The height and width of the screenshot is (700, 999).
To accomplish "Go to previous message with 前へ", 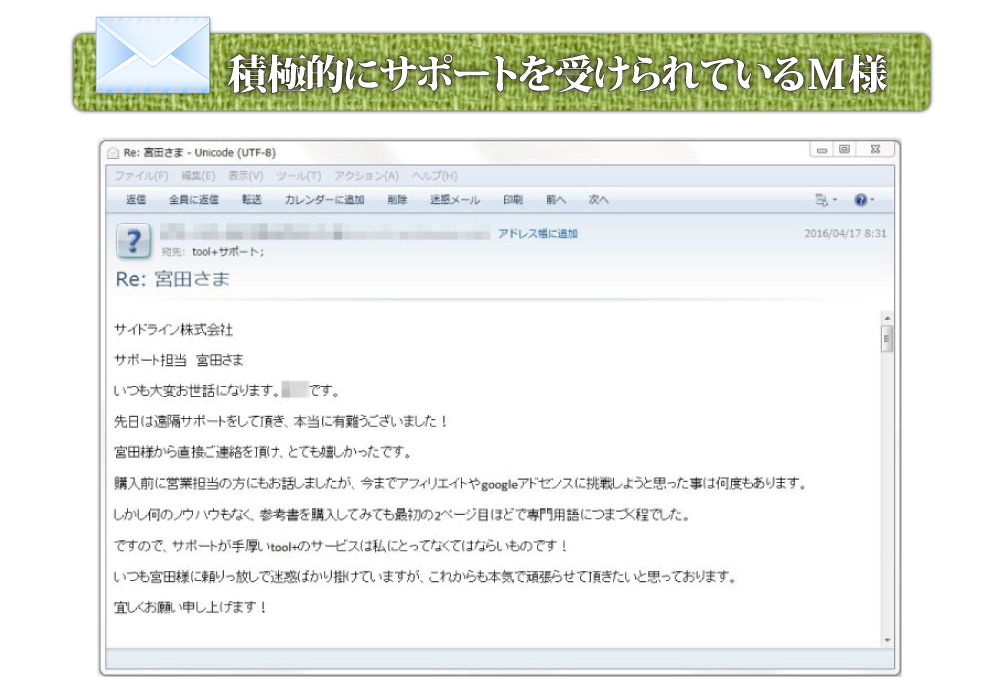I will [x=556, y=200].
